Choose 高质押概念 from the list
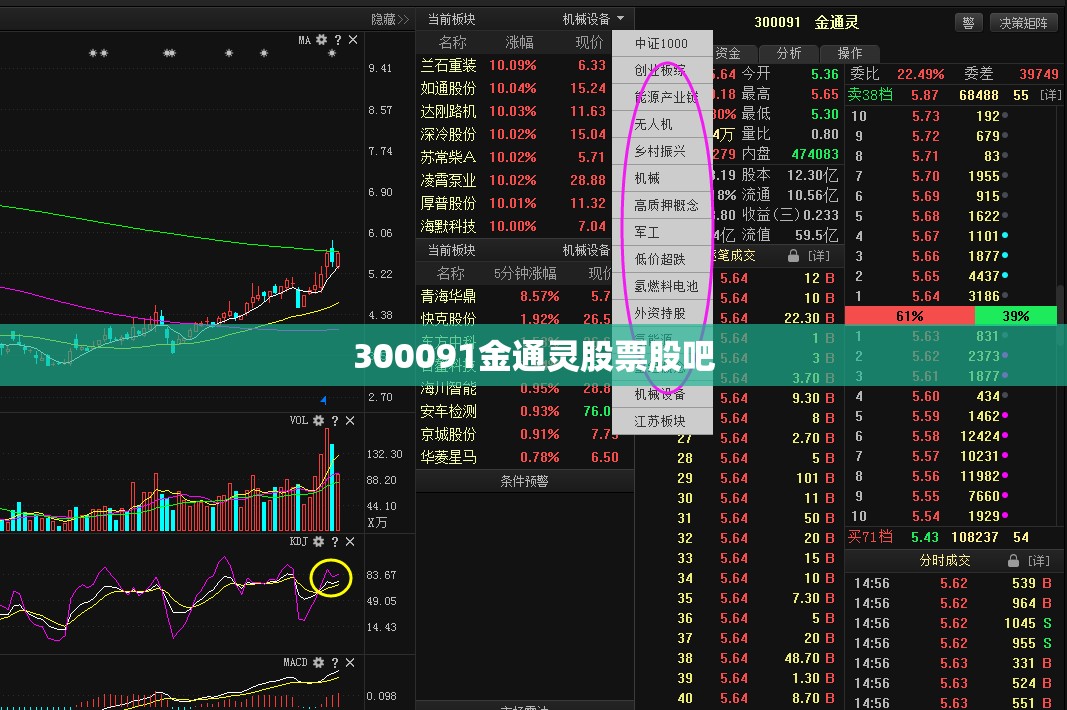Viewport: 1067px width, 710px height. coord(661,205)
